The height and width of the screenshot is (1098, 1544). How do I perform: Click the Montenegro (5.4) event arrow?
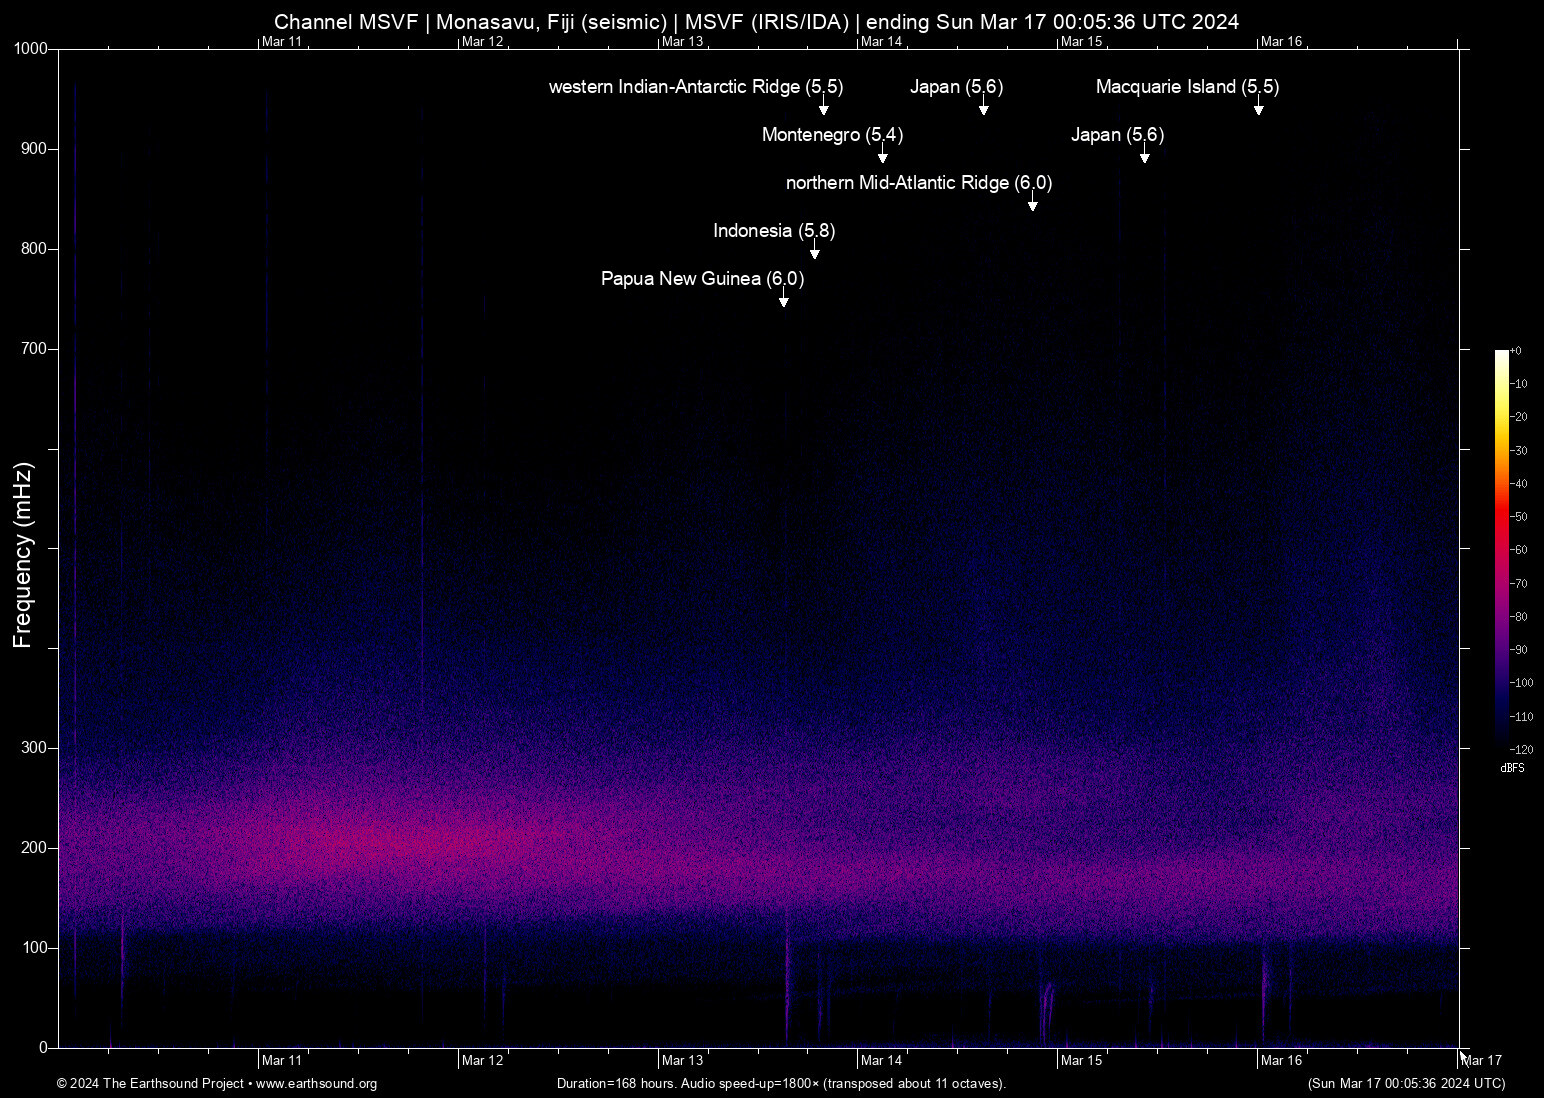pyautogui.click(x=883, y=155)
